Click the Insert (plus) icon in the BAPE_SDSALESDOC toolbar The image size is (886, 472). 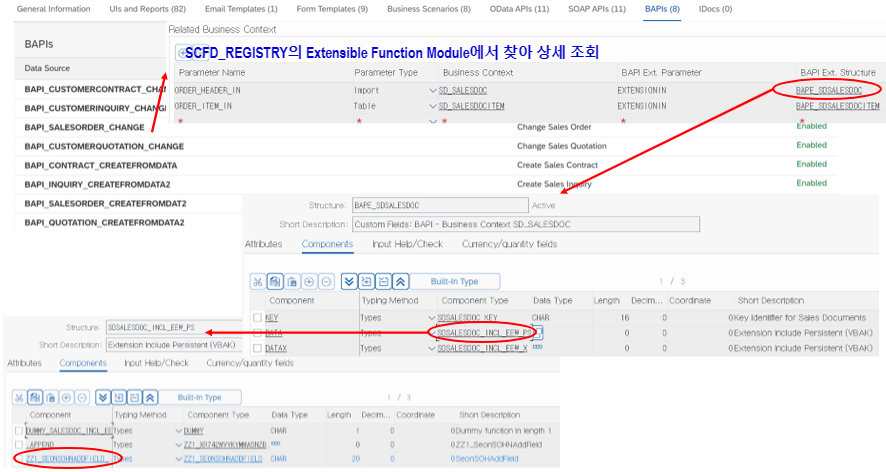coord(309,282)
